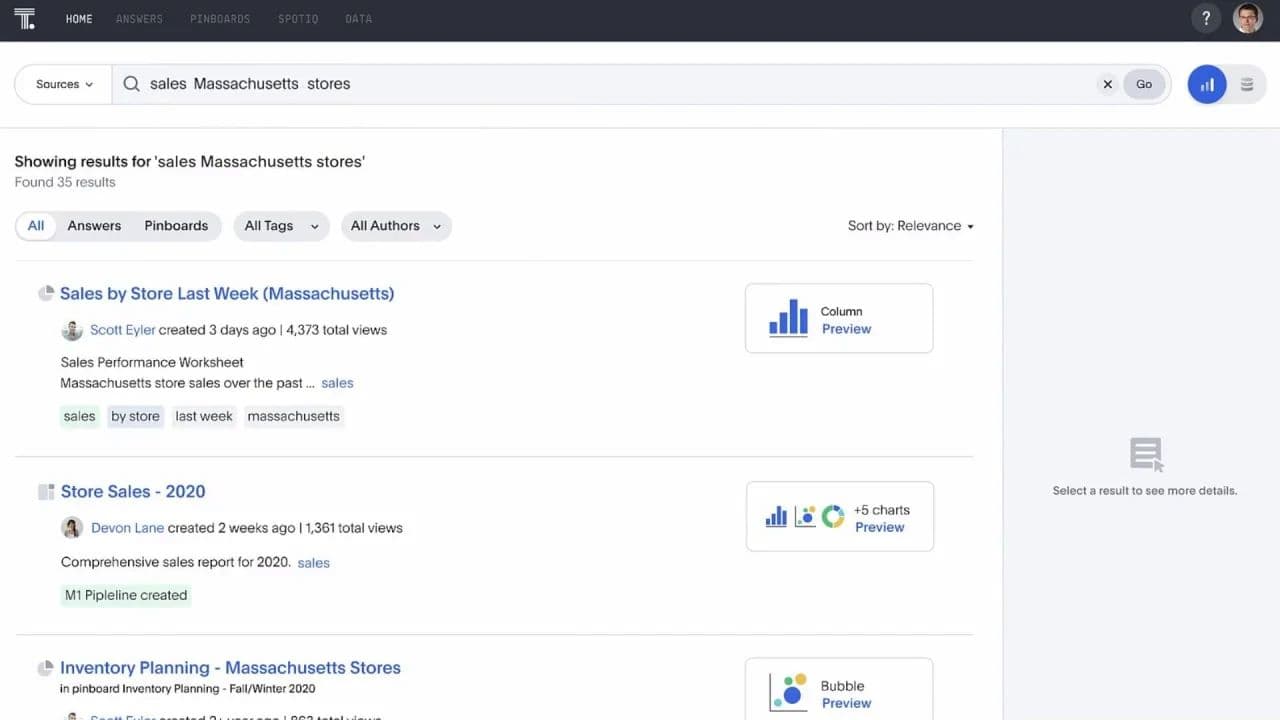This screenshot has width=1280, height=720.
Task: Clear the search query with X icon
Action: (x=1107, y=85)
